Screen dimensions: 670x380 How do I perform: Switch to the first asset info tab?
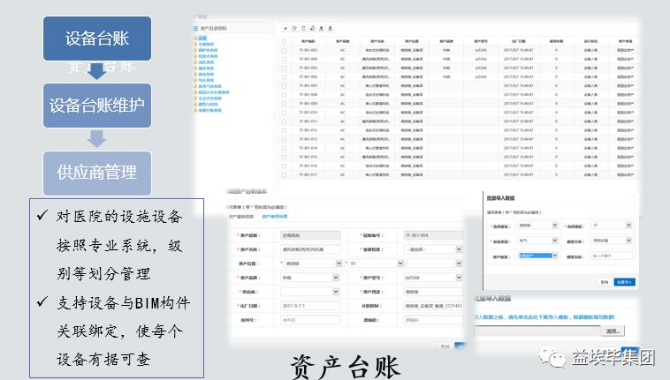[x=241, y=217]
